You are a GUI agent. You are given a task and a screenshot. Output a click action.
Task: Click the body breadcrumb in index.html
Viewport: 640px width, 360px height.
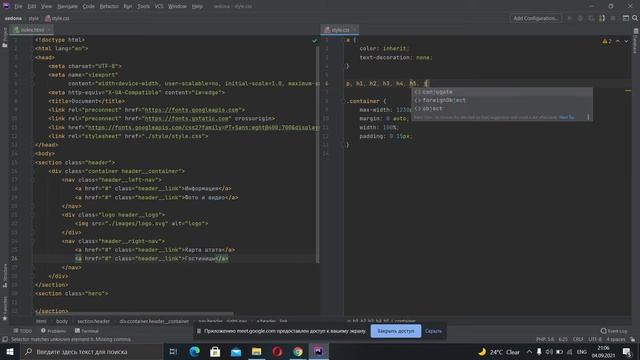click(62, 322)
